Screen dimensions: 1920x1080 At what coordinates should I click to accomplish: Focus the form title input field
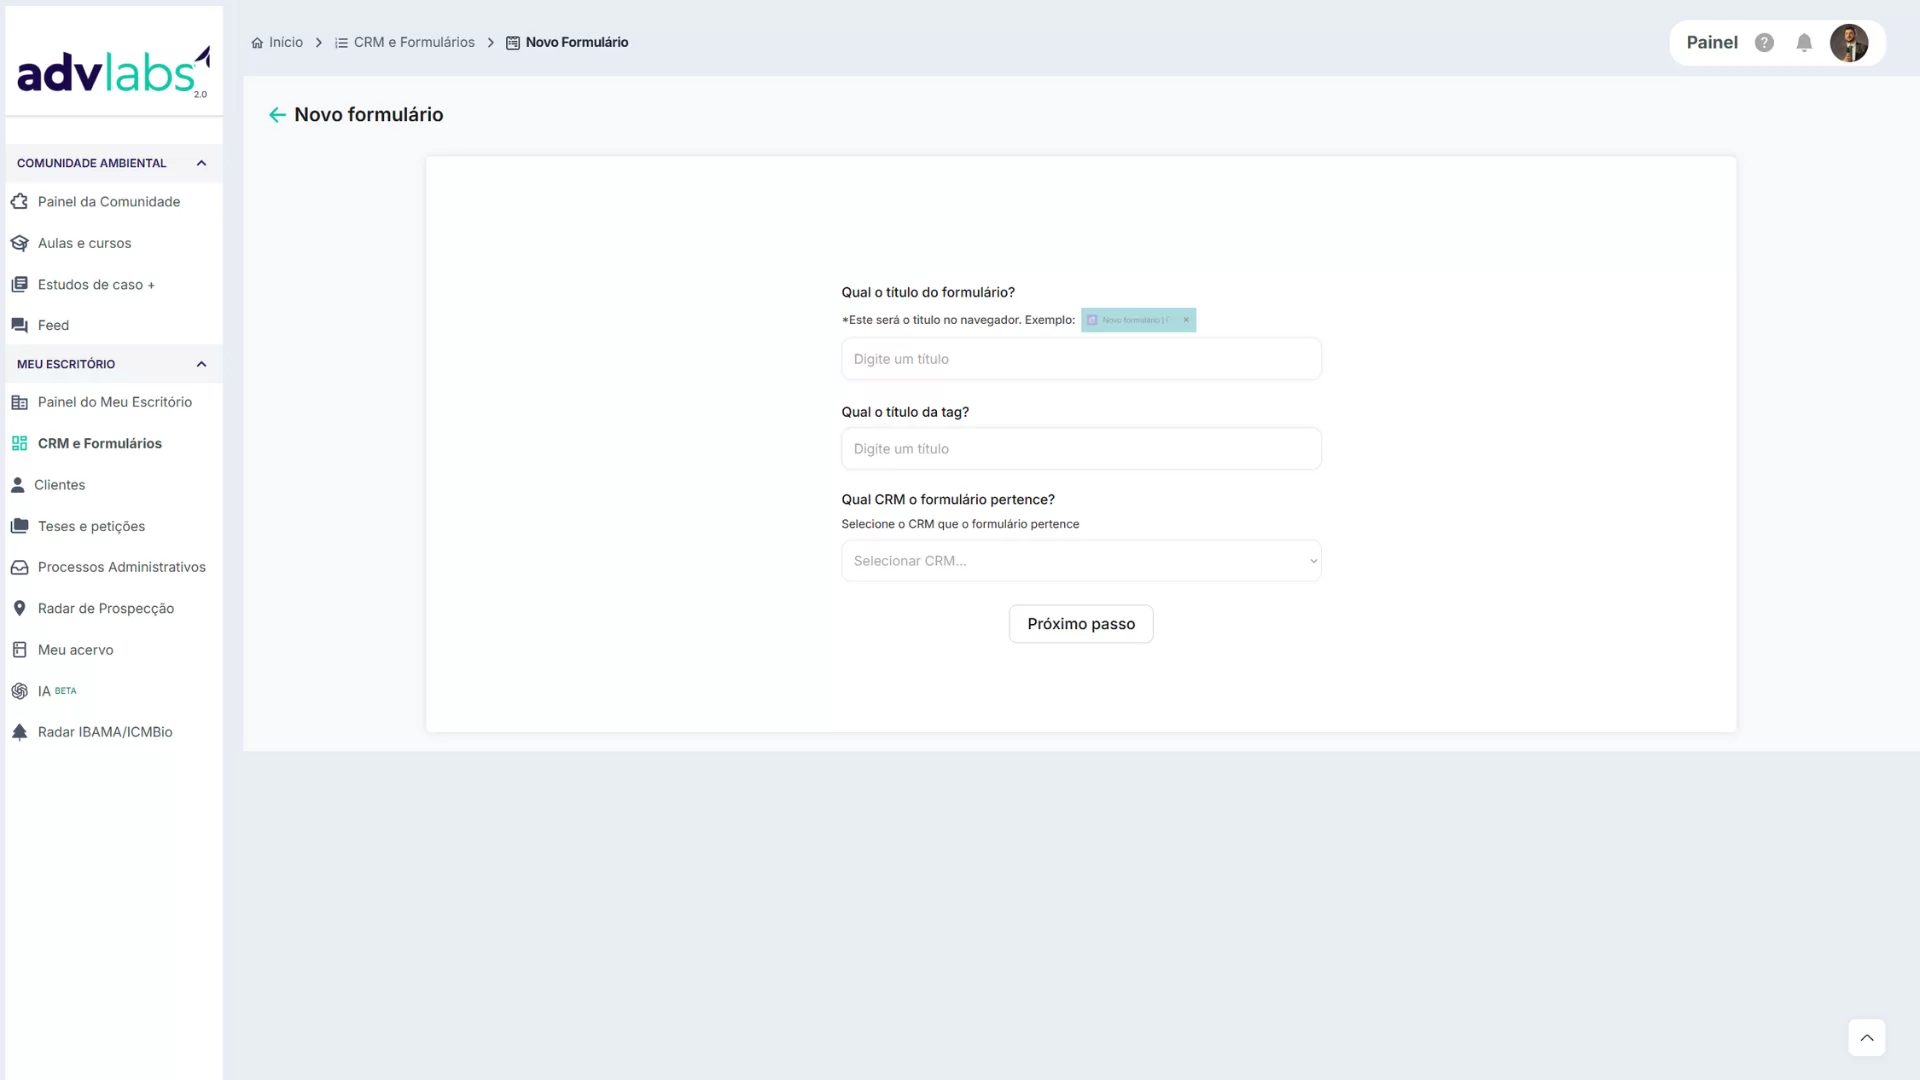click(x=1080, y=359)
